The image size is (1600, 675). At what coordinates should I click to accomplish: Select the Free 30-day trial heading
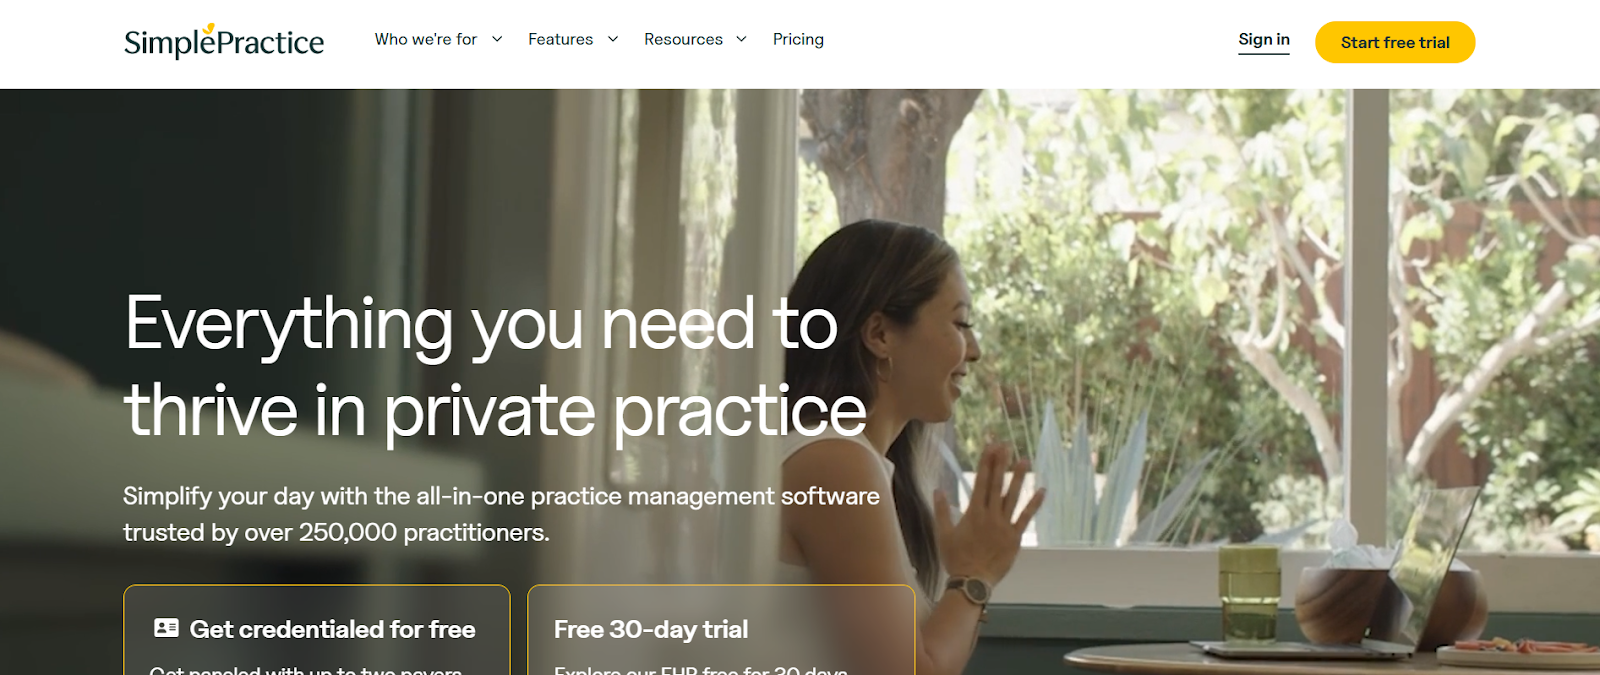651,629
